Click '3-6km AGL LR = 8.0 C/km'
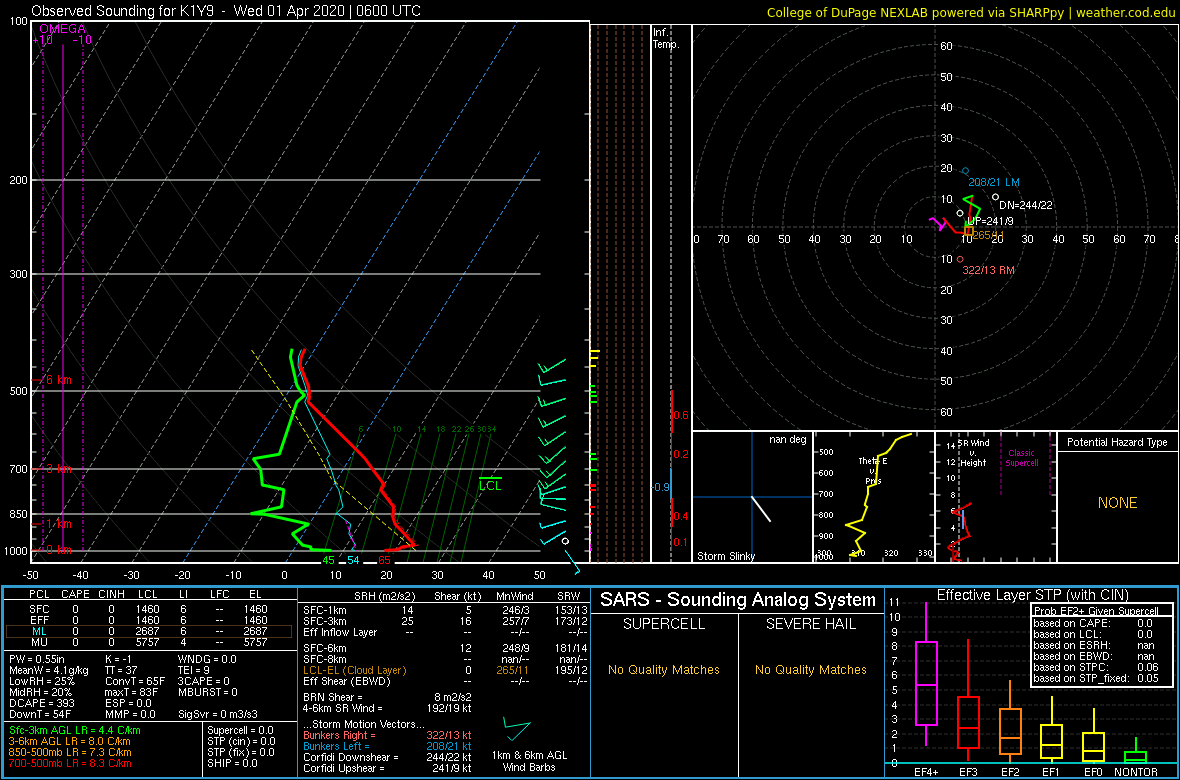Screen dimensions: 1180x780 pyautogui.click(x=71, y=741)
